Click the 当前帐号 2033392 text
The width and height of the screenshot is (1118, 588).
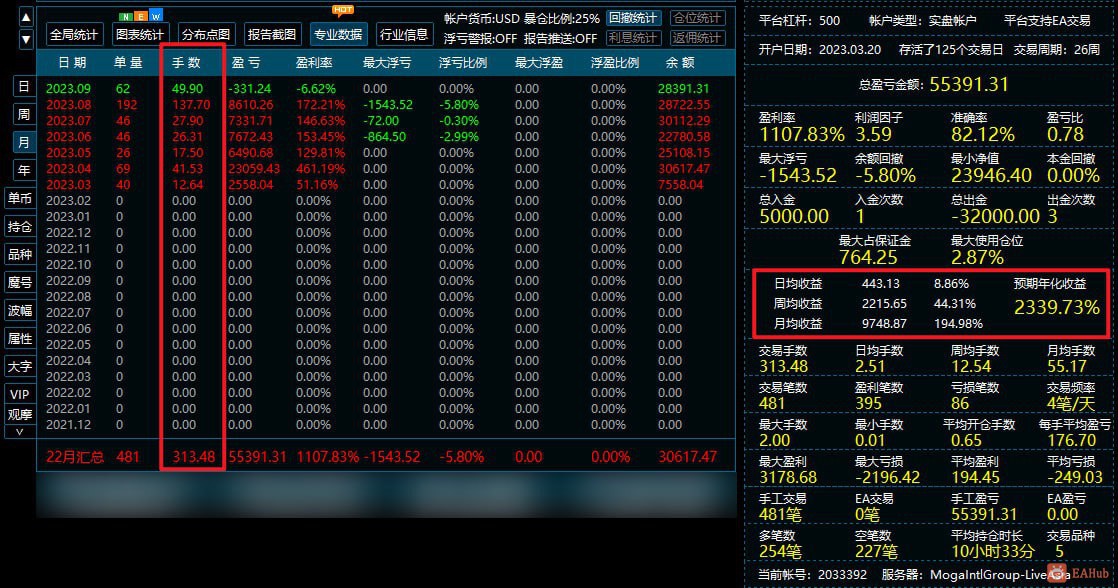pos(812,574)
